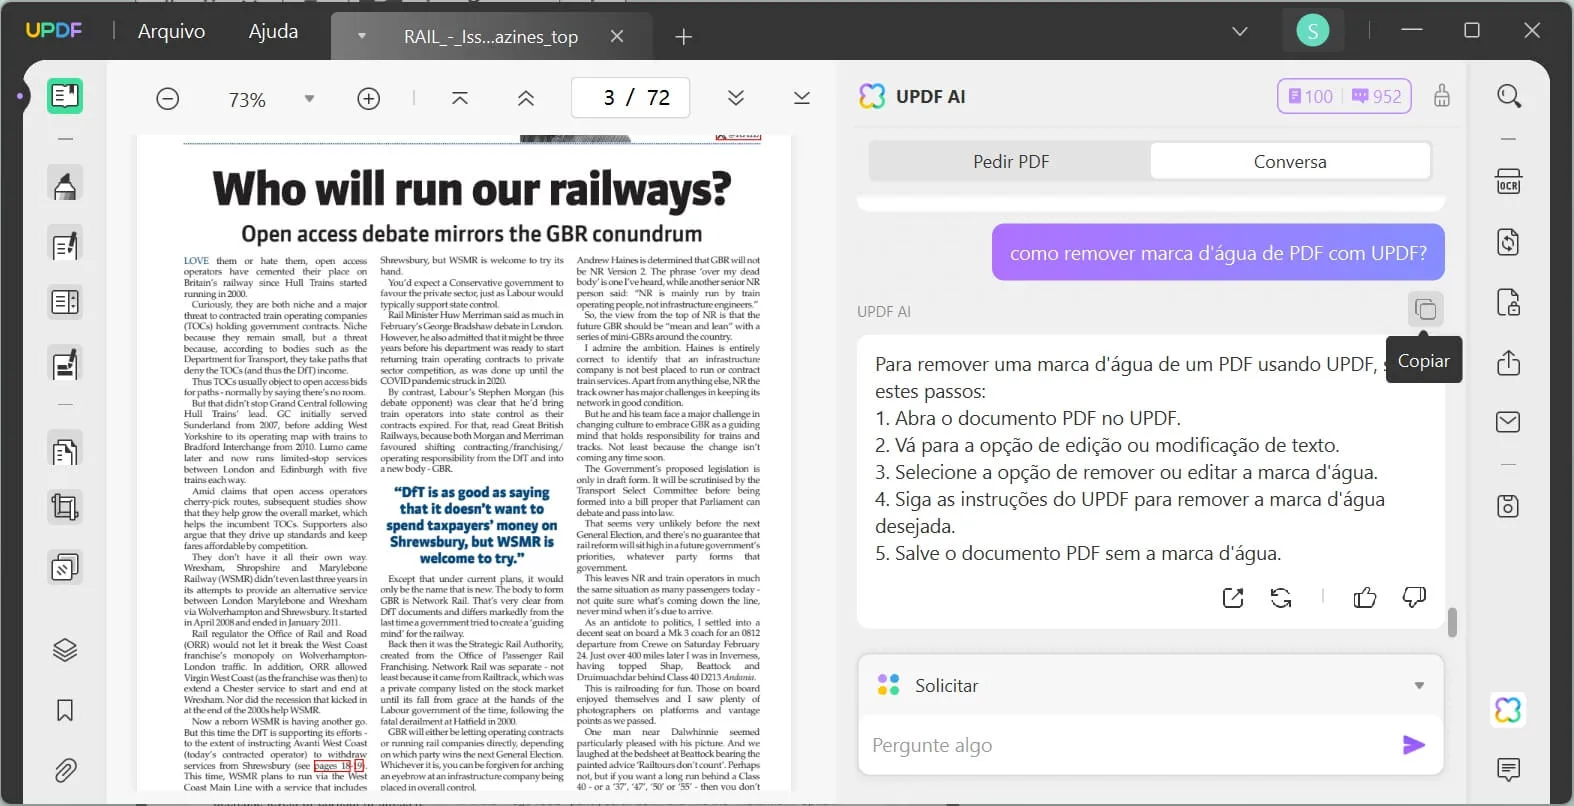Select the RAIL_-_Iss...azines_top document tab

pyautogui.click(x=491, y=37)
